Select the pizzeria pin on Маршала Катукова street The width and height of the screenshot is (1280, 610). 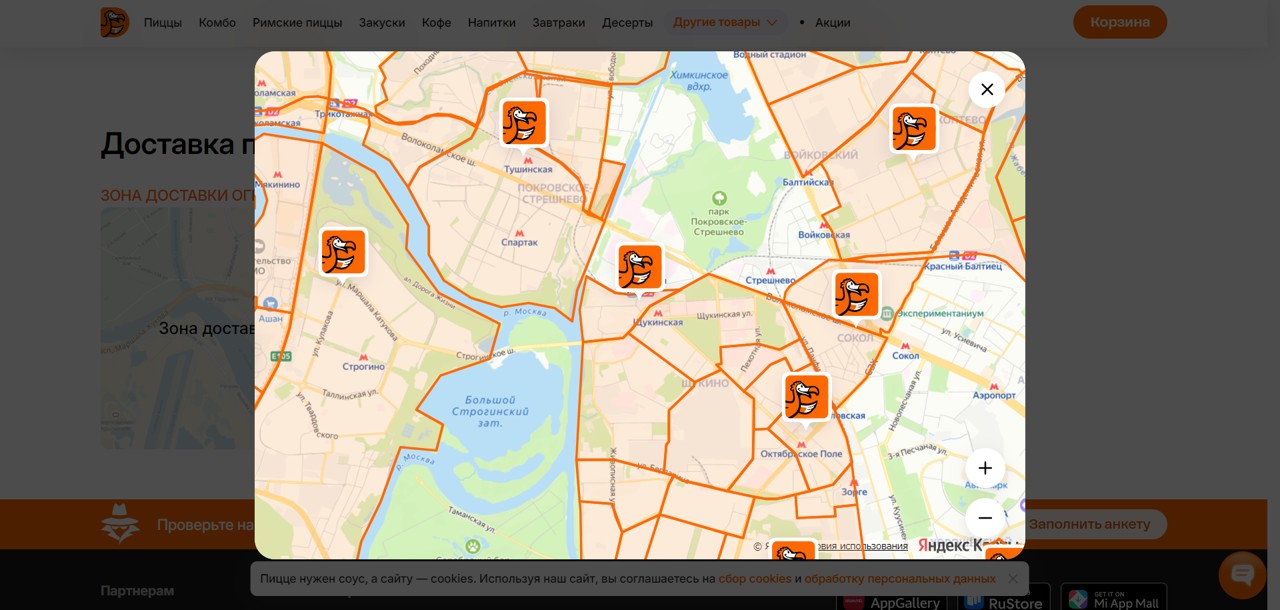click(x=343, y=252)
